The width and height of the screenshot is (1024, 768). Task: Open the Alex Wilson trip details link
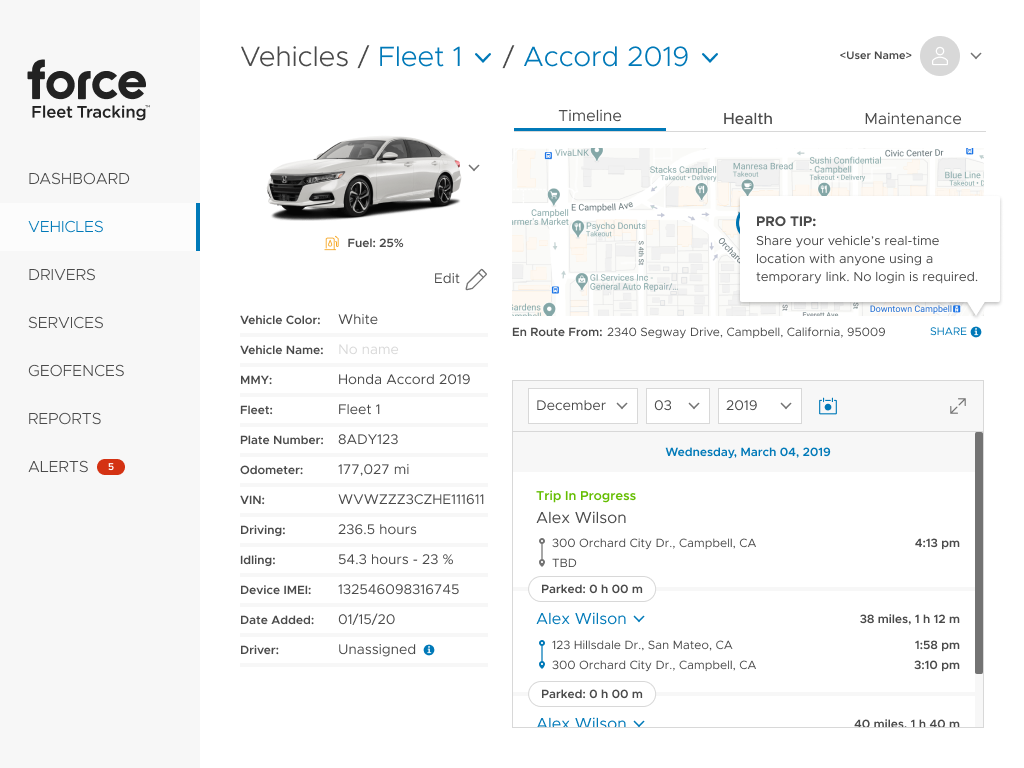[582, 618]
